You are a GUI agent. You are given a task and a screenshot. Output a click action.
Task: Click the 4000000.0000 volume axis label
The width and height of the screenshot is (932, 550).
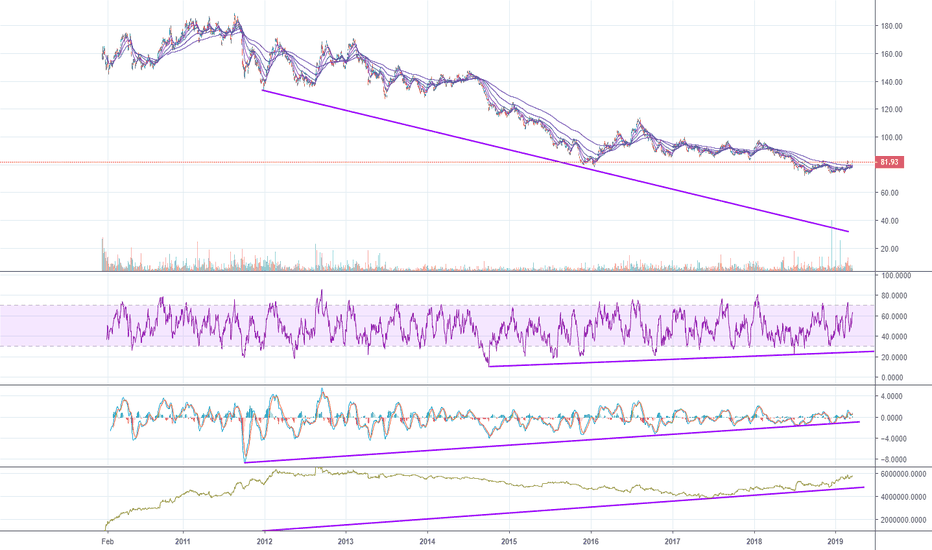[x=903, y=497]
